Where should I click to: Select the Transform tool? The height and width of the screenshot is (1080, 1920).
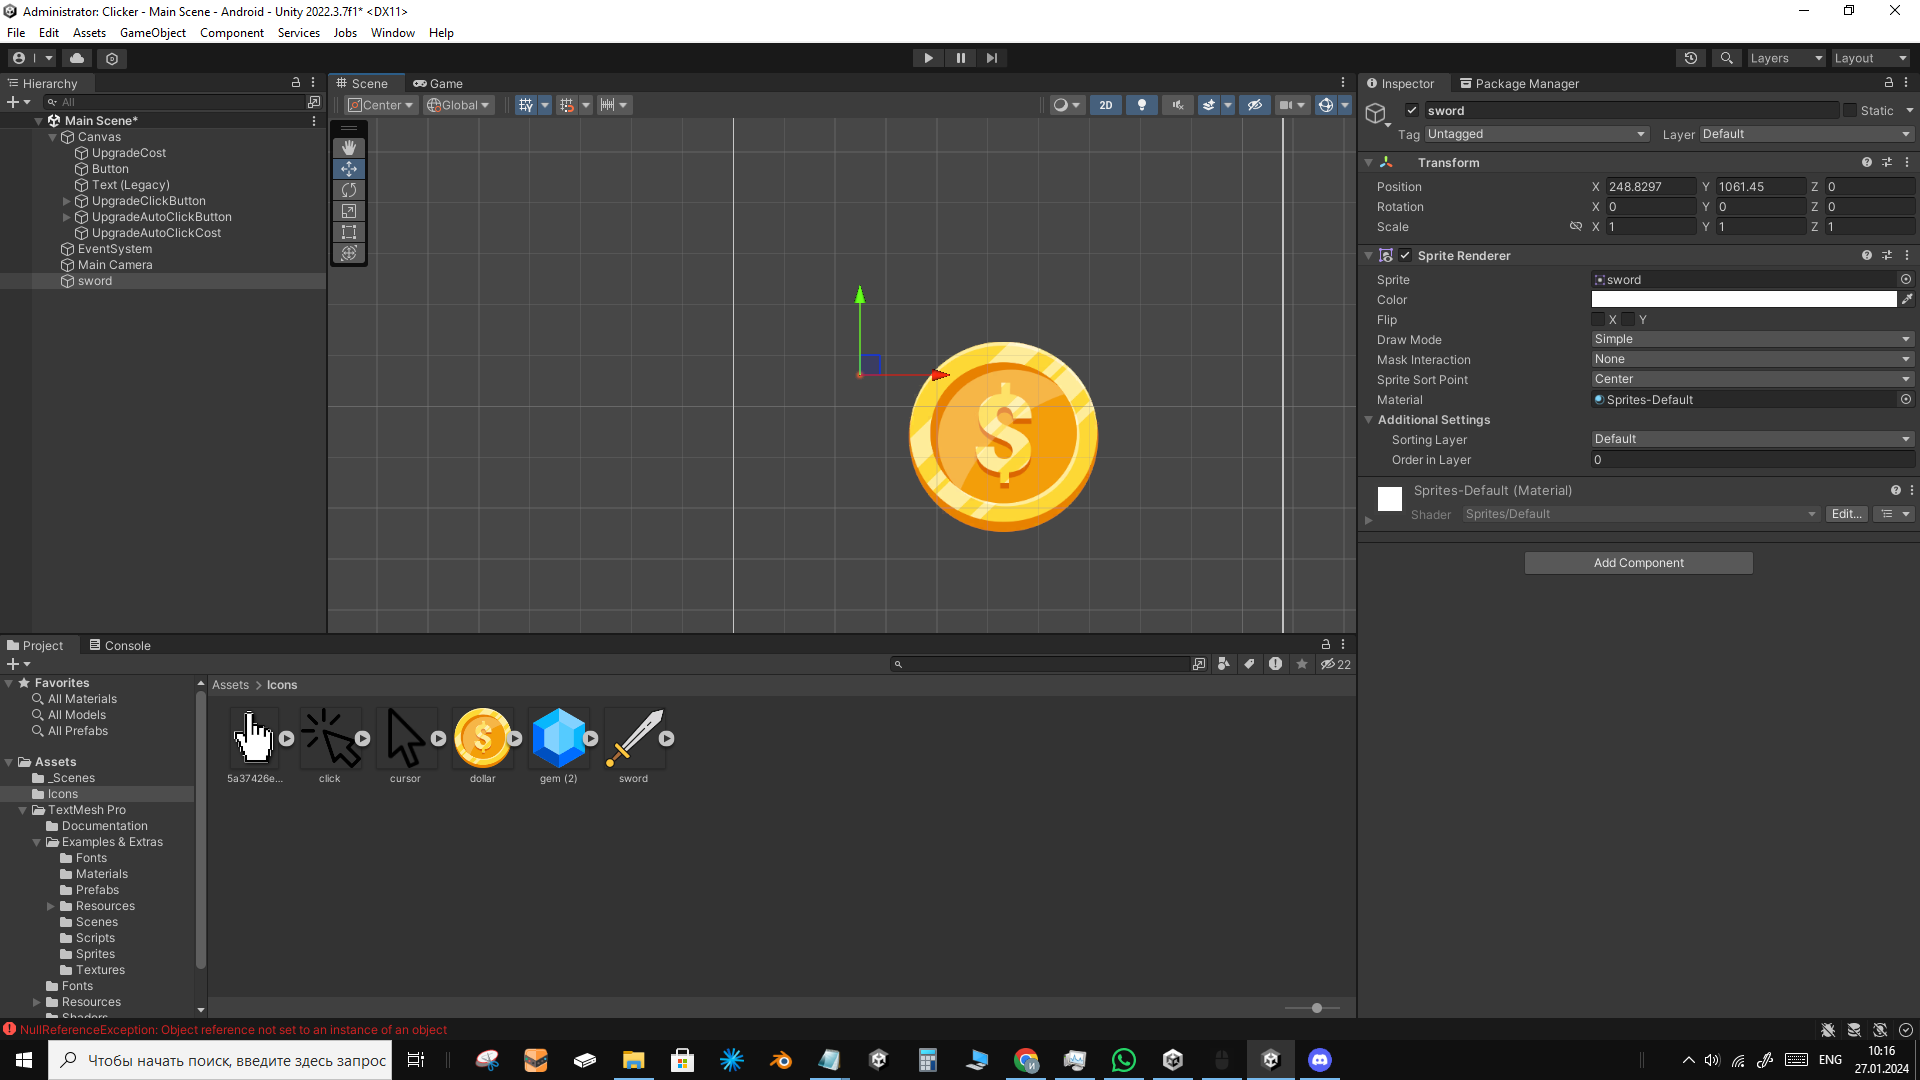pyautogui.click(x=349, y=253)
